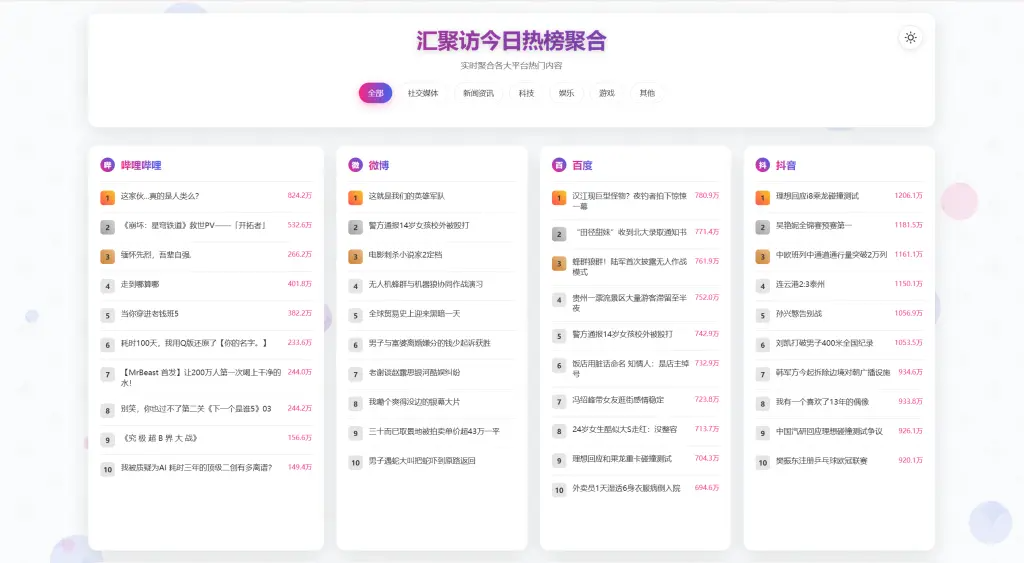
Task: Click rank 5 badge beside 全球贸易史上迎来黑暗一天
Action: 355,315
